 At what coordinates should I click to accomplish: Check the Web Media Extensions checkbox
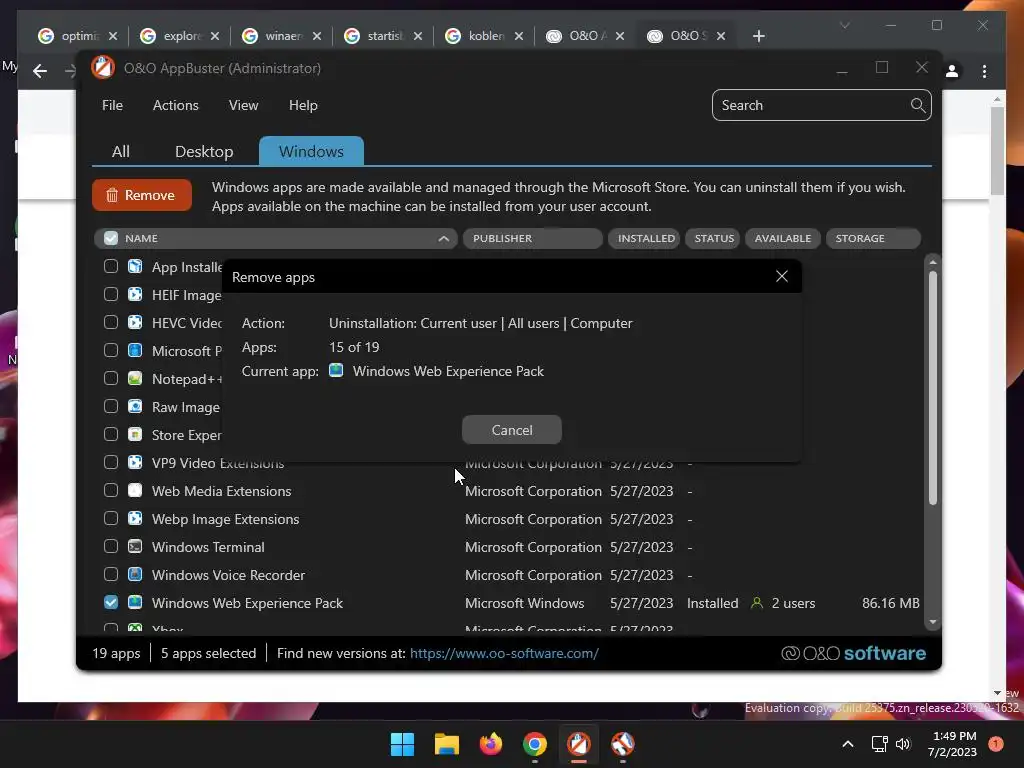tap(111, 490)
